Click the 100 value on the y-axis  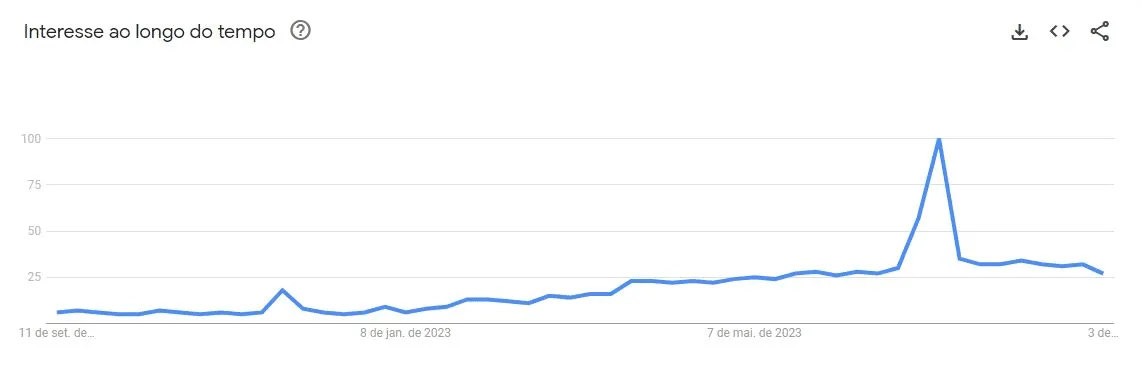pyautogui.click(x=32, y=138)
